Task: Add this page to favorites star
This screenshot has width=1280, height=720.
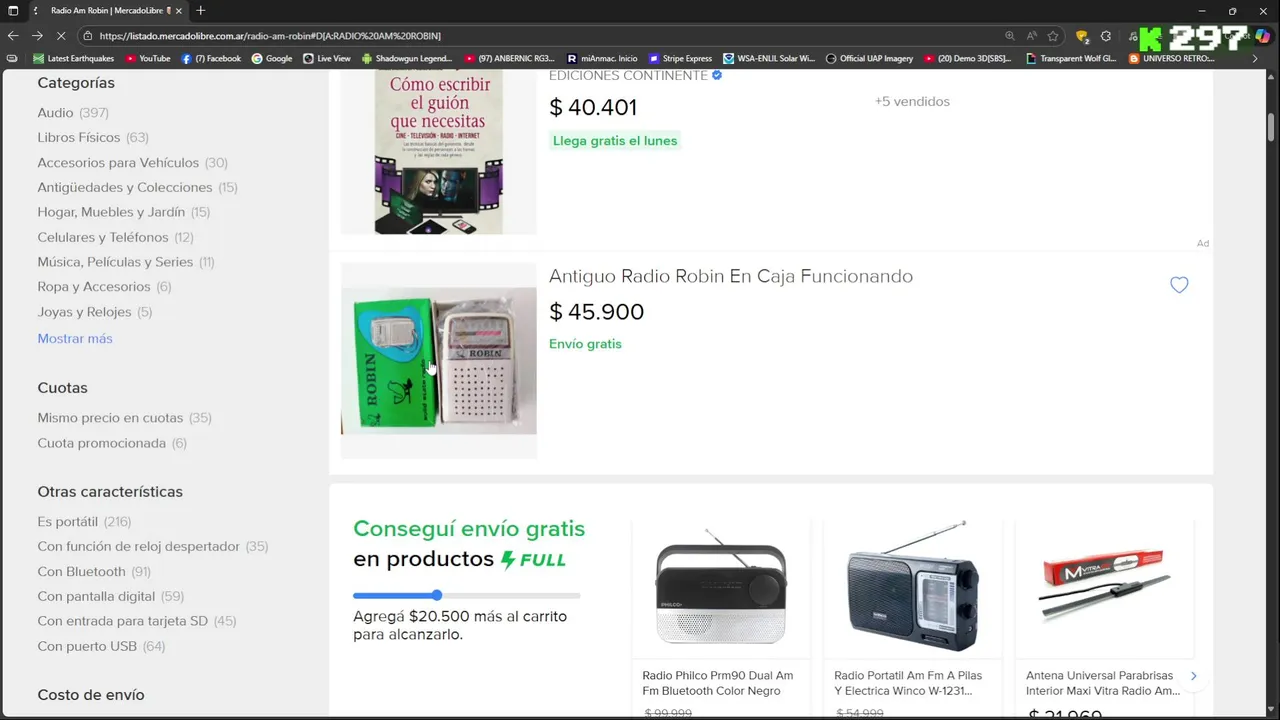Action: [x=1053, y=36]
